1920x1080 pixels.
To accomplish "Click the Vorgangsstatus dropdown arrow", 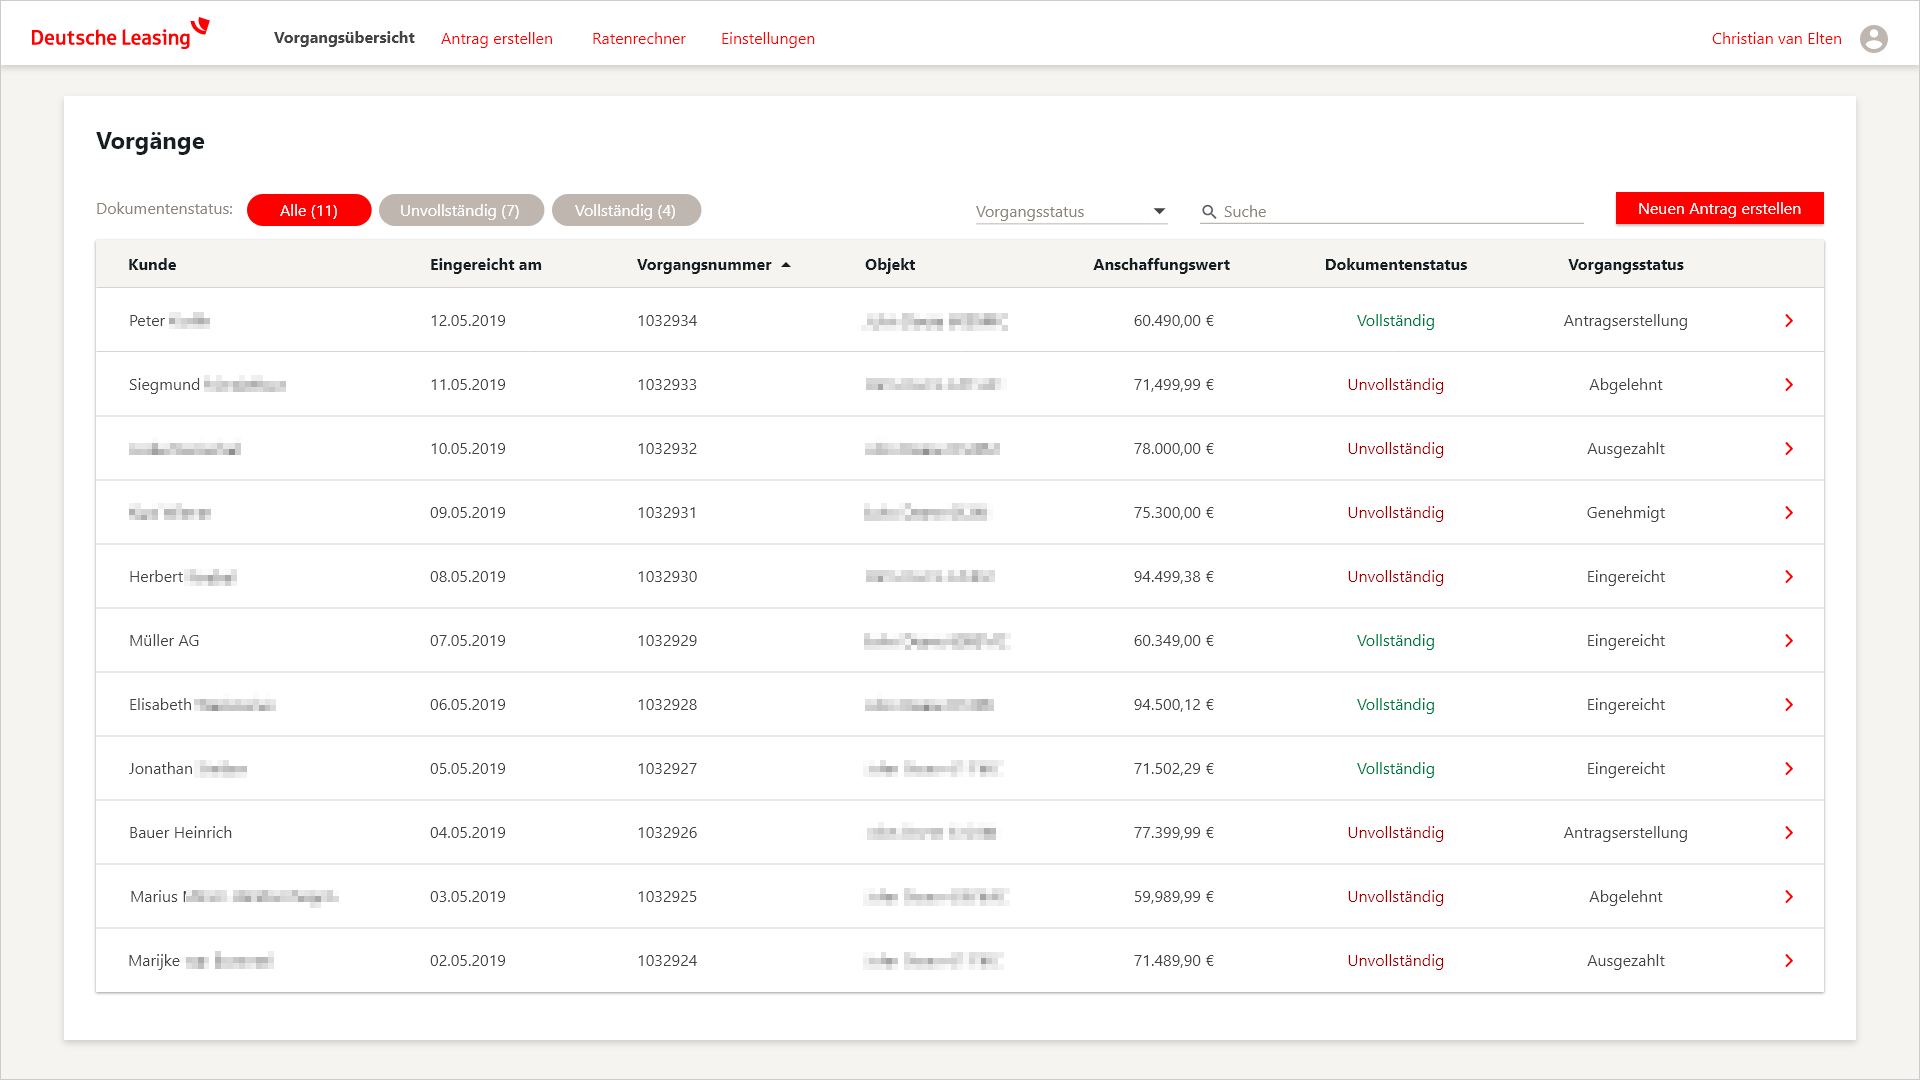I will coord(1159,211).
